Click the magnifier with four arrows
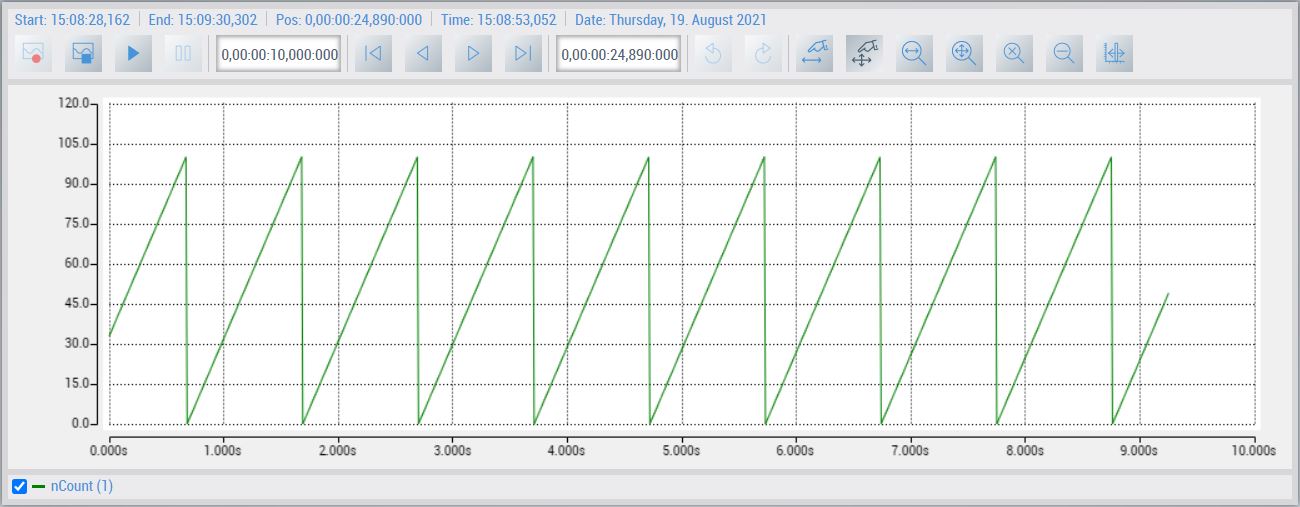This screenshot has height=507, width=1300. (x=964, y=53)
